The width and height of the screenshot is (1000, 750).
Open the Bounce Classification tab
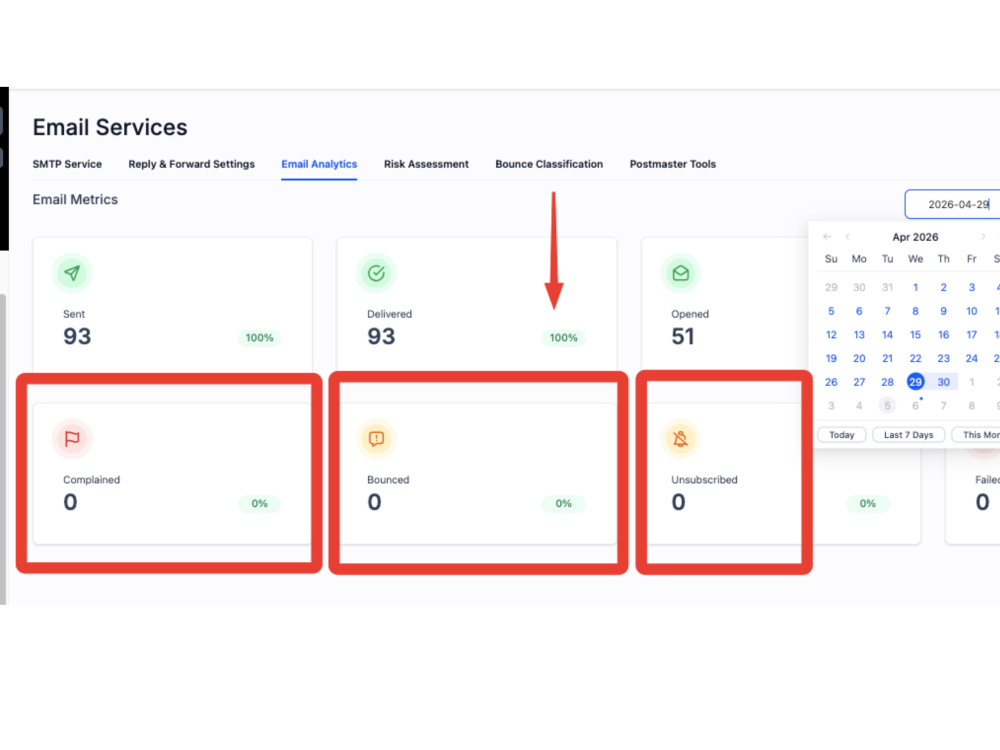[x=549, y=164]
